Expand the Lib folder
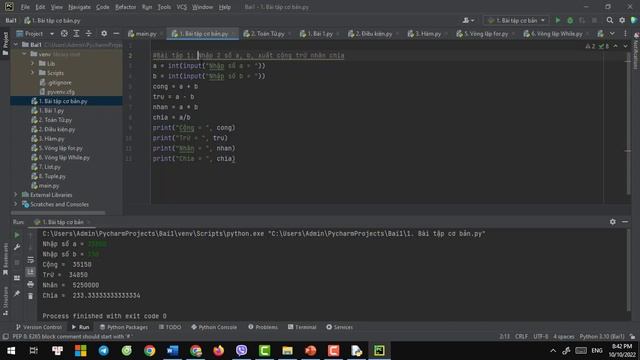 click(33, 63)
